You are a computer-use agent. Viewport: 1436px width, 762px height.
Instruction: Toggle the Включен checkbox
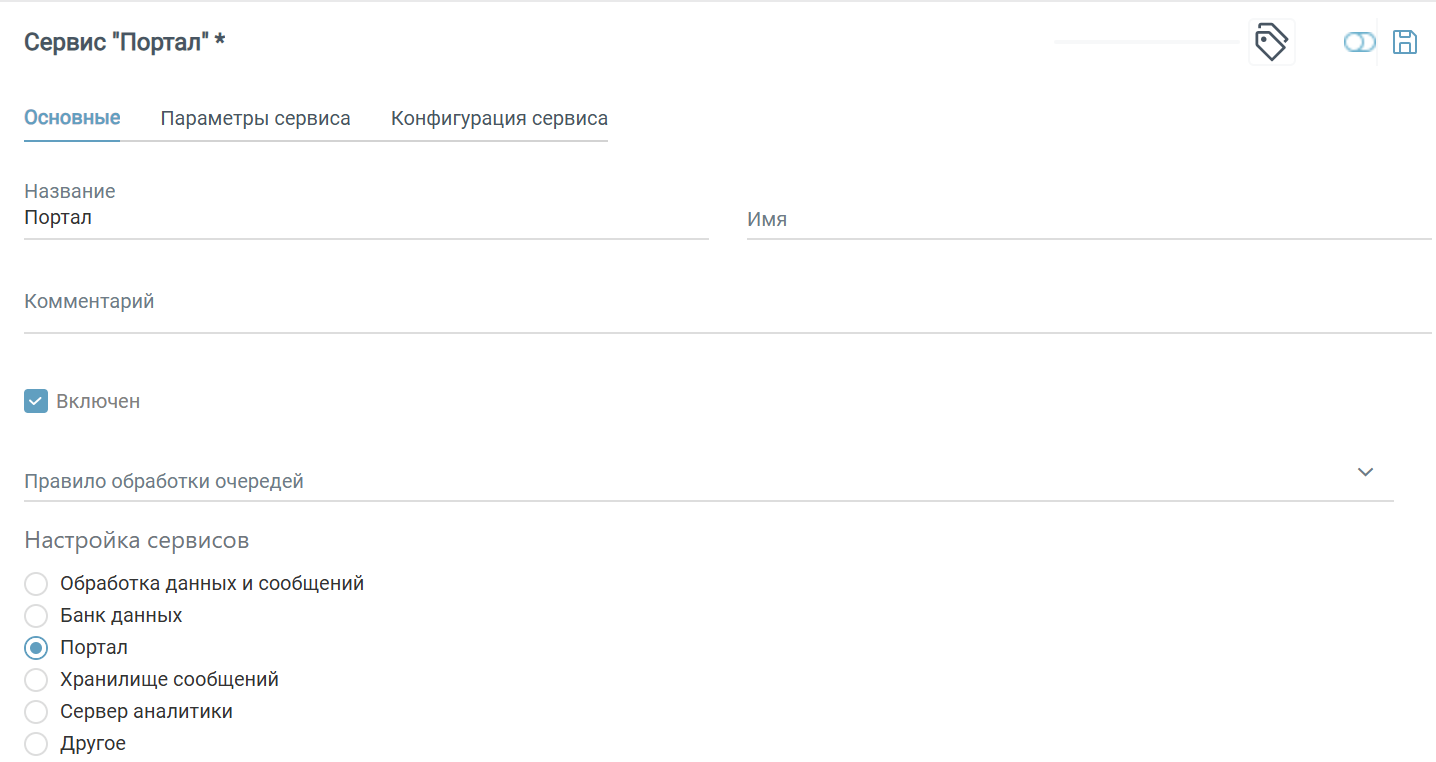pos(36,401)
